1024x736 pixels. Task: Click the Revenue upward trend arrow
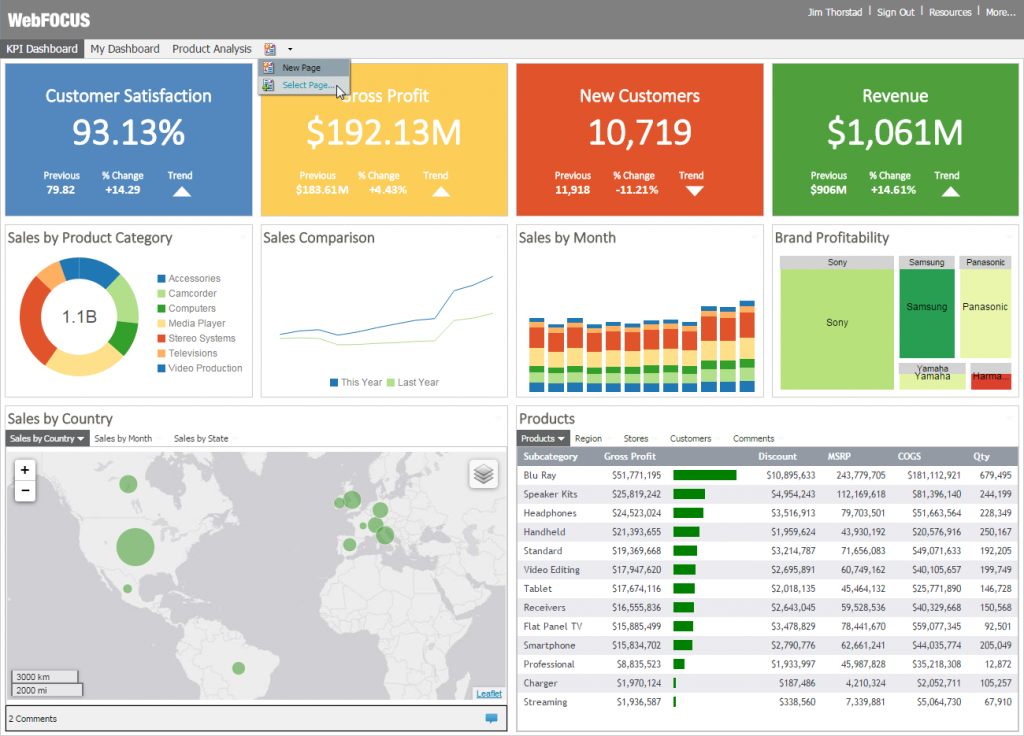[x=950, y=191]
